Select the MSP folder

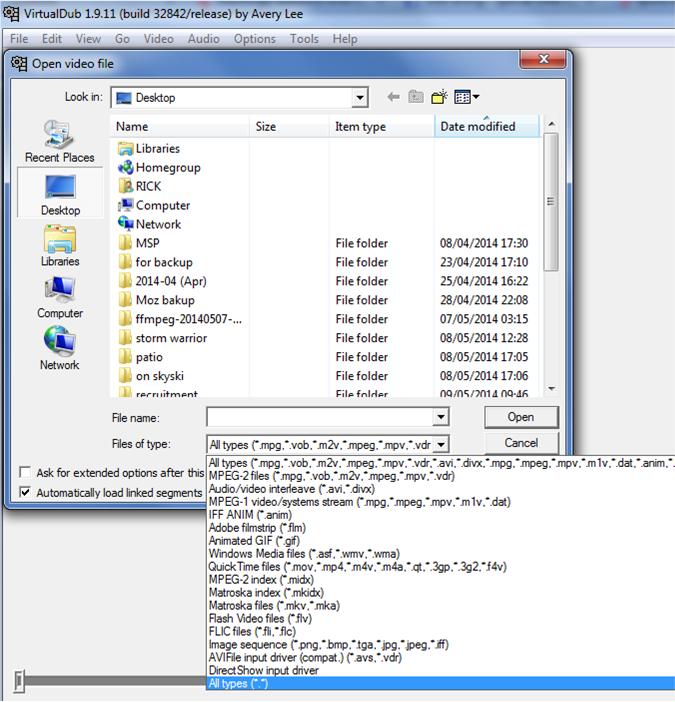(x=139, y=243)
